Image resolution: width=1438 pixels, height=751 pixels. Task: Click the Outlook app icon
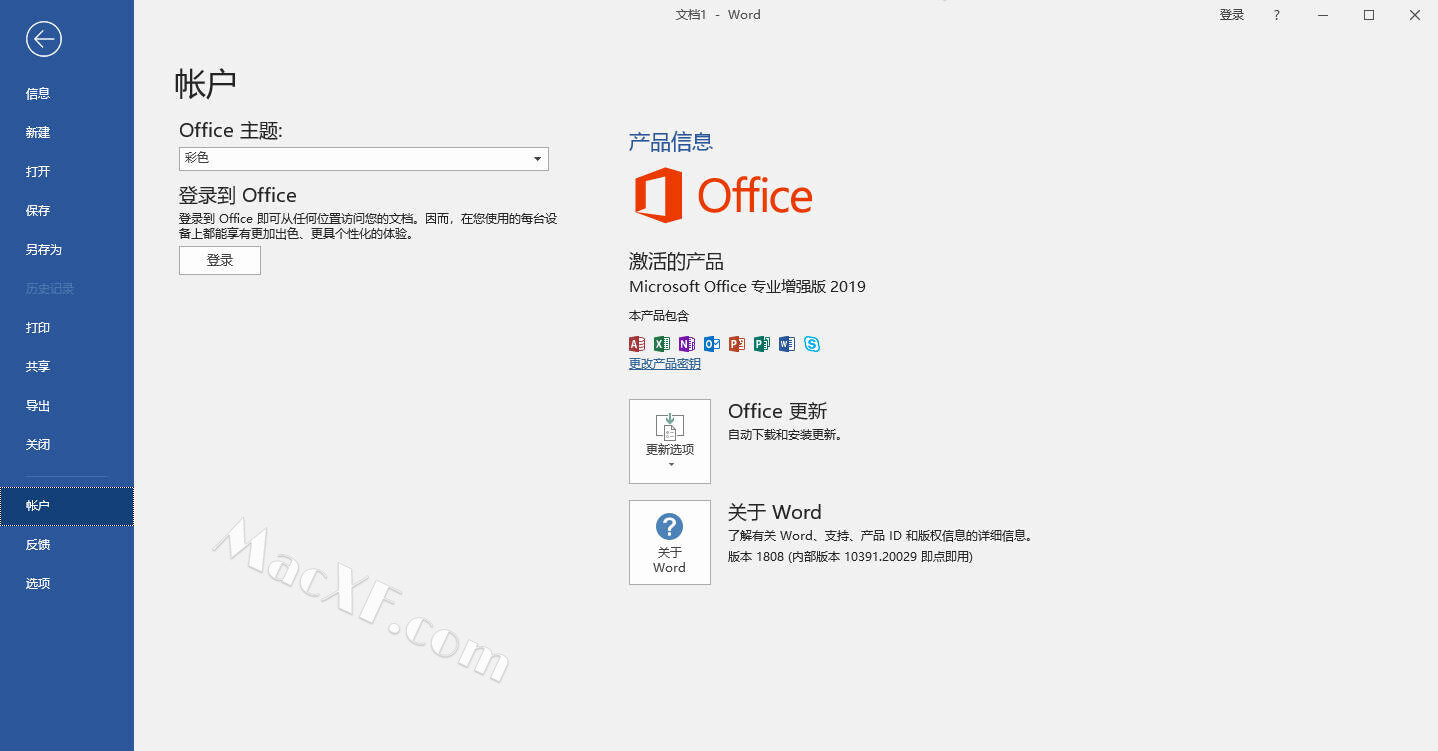tap(712, 344)
